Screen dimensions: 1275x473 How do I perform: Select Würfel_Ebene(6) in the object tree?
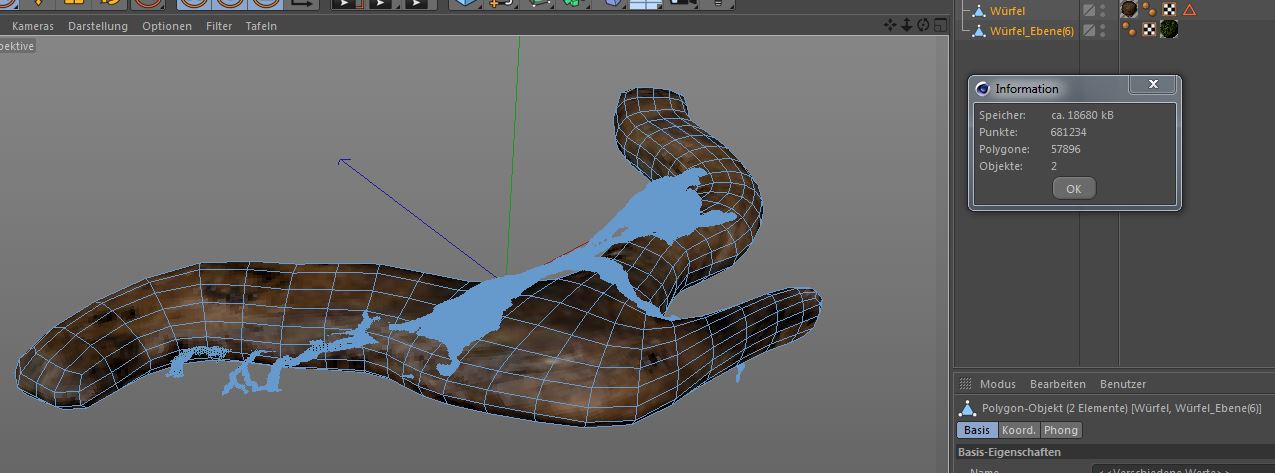coord(1031,31)
